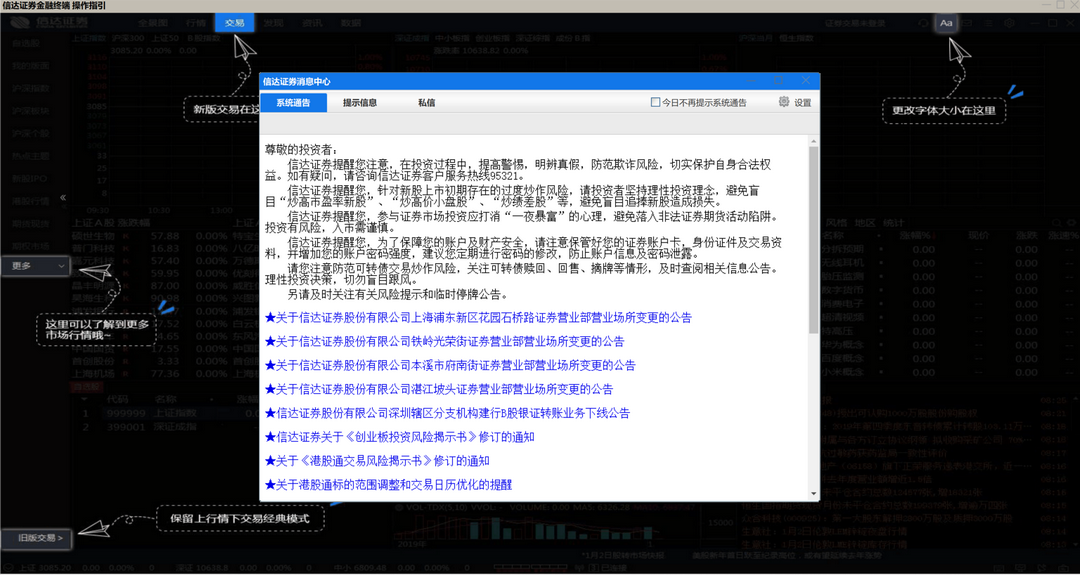Open 我的版面 in the left sidebar

tap(30, 66)
